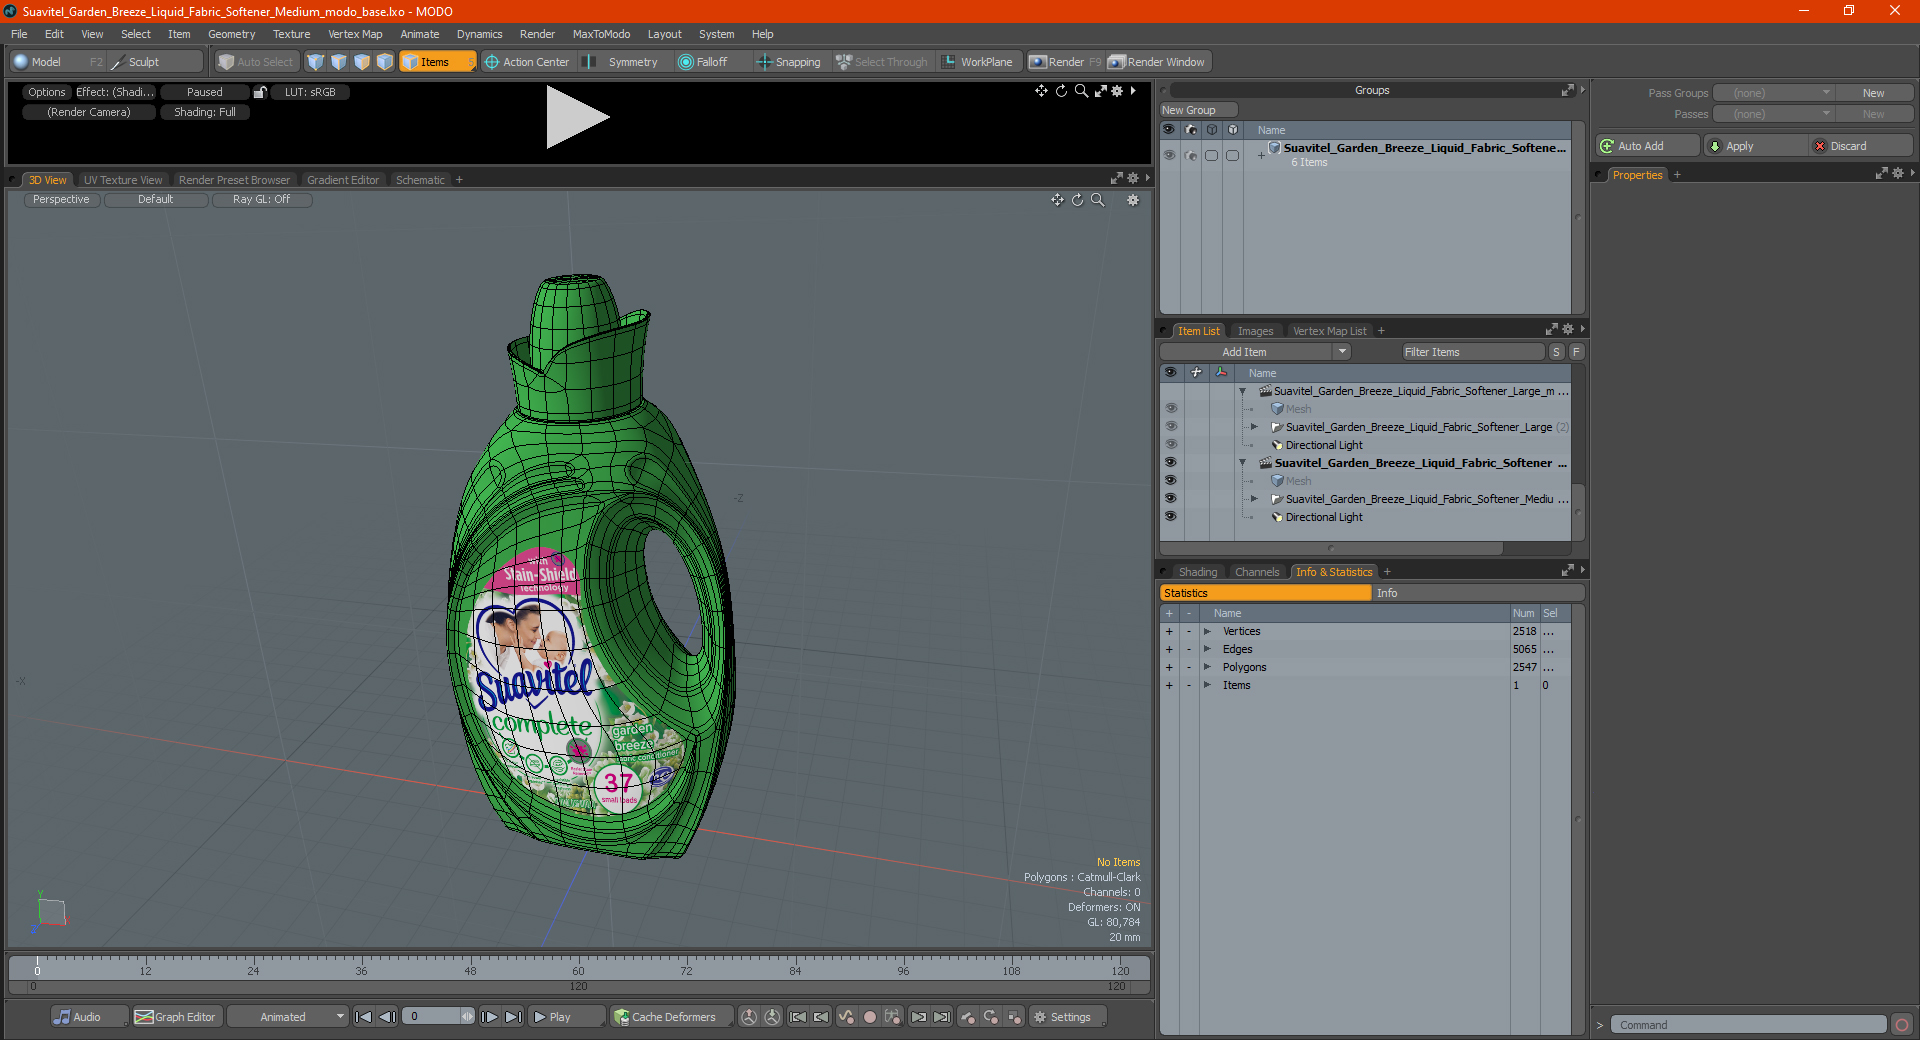Click zoom magnifier in 3D viewport
This screenshot has height=1040, width=1920.
pos(1098,200)
